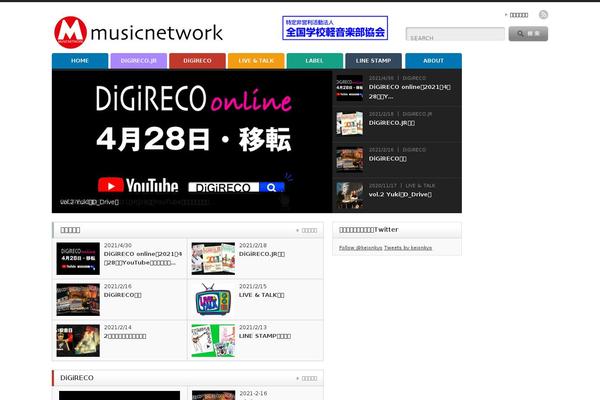
Task: Open news title DiGiRECO dated 2021/2/16
Action: pos(122,295)
